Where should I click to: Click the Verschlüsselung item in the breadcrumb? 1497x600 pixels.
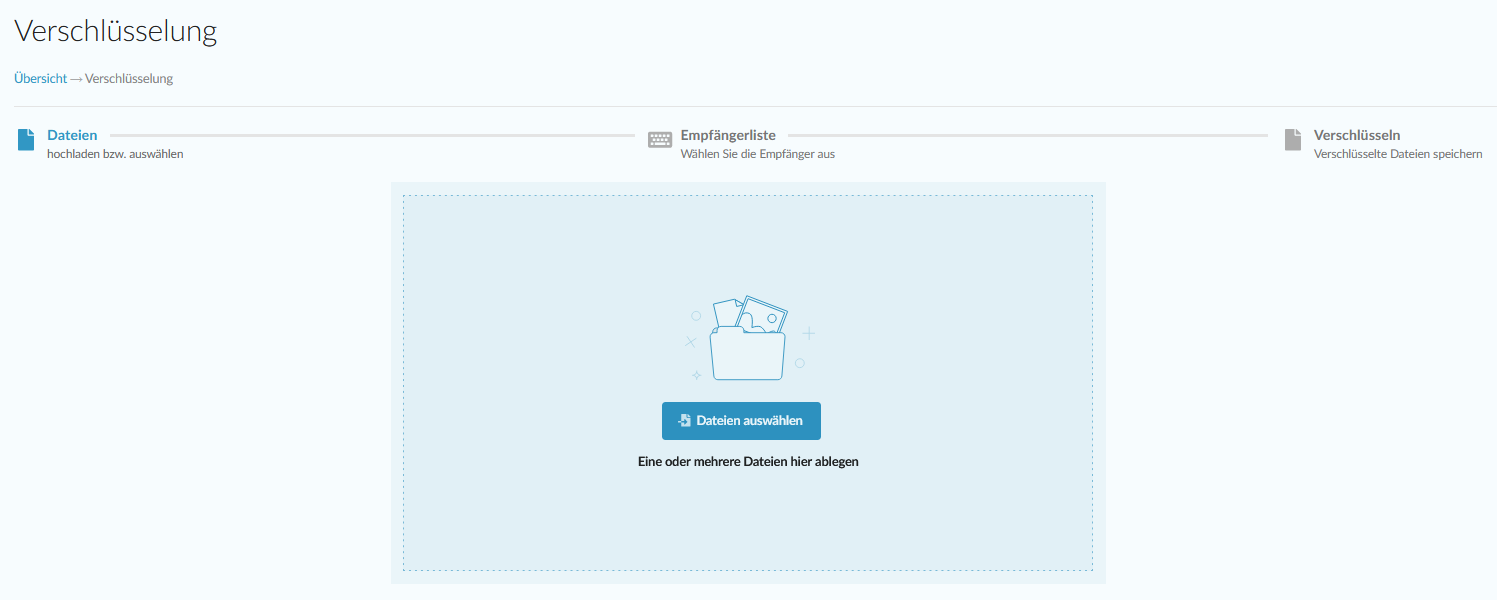[129, 79]
